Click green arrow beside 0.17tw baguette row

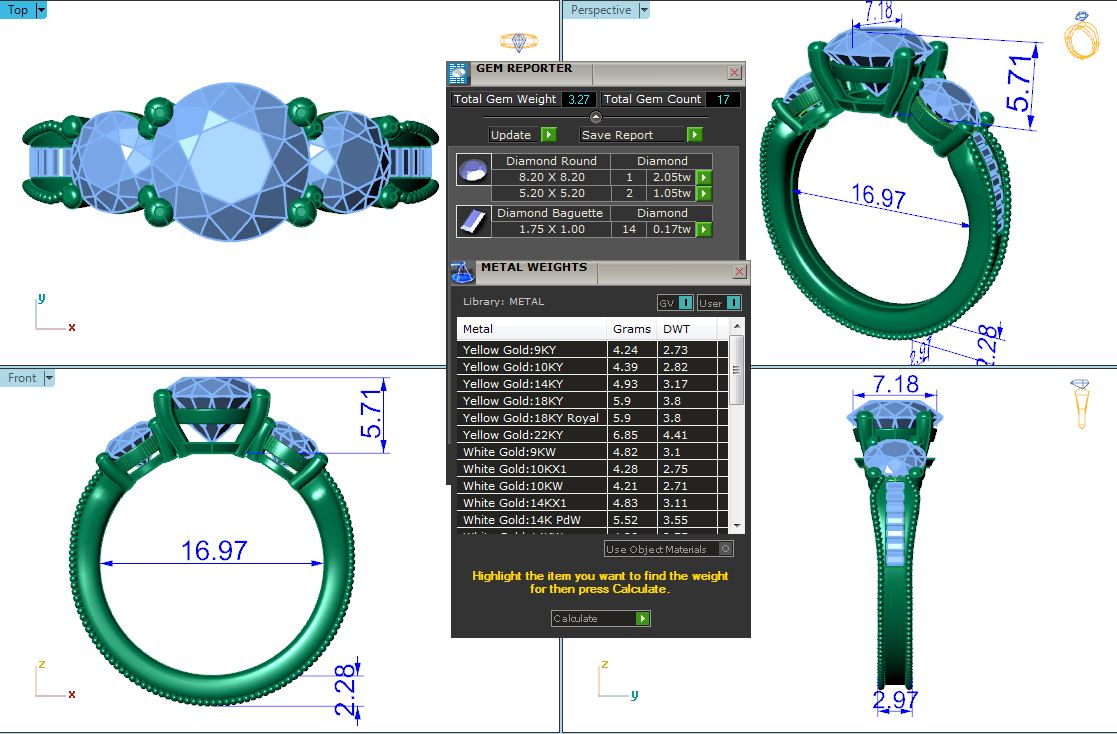pyautogui.click(x=704, y=230)
